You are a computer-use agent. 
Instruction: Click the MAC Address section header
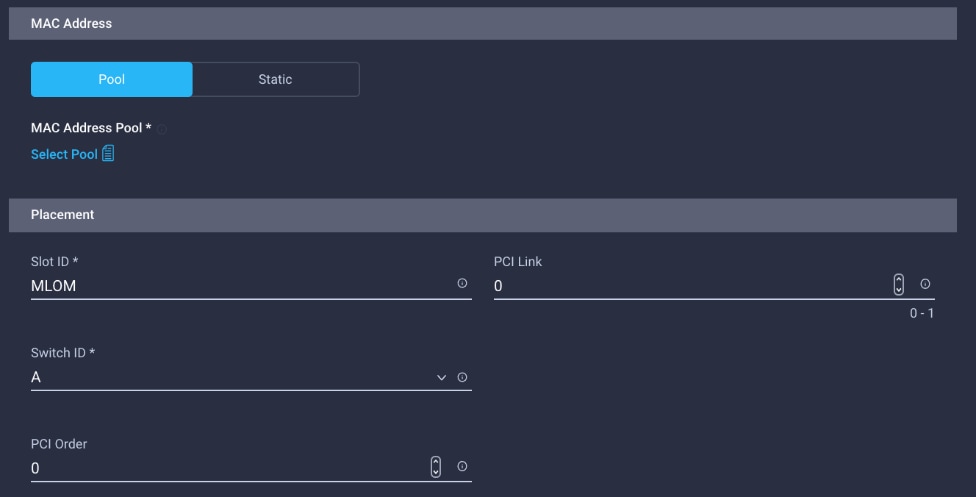point(482,24)
